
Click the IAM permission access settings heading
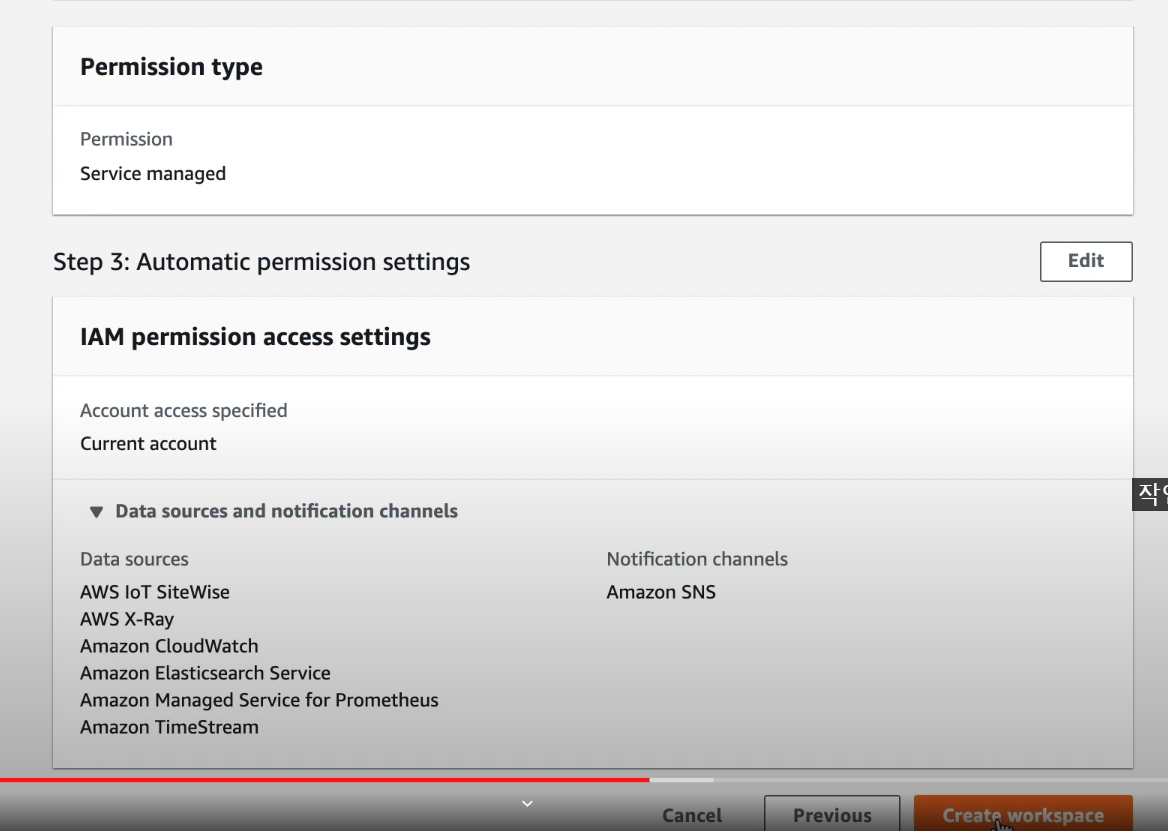tap(256, 337)
